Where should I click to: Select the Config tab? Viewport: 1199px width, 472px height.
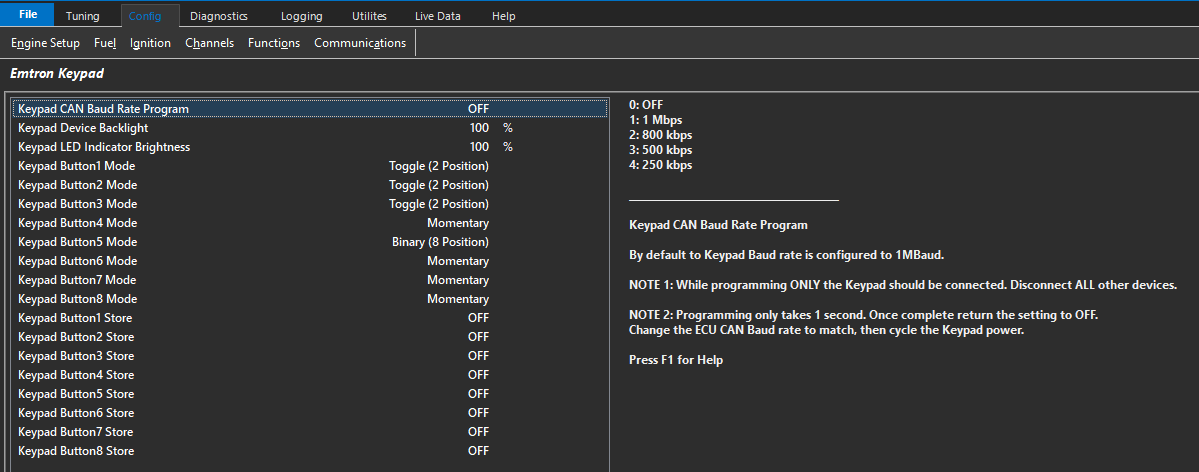(x=150, y=15)
